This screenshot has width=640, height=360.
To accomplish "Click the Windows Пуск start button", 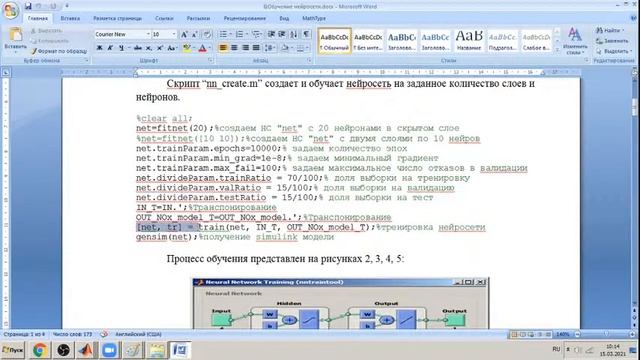I will (x=13, y=350).
